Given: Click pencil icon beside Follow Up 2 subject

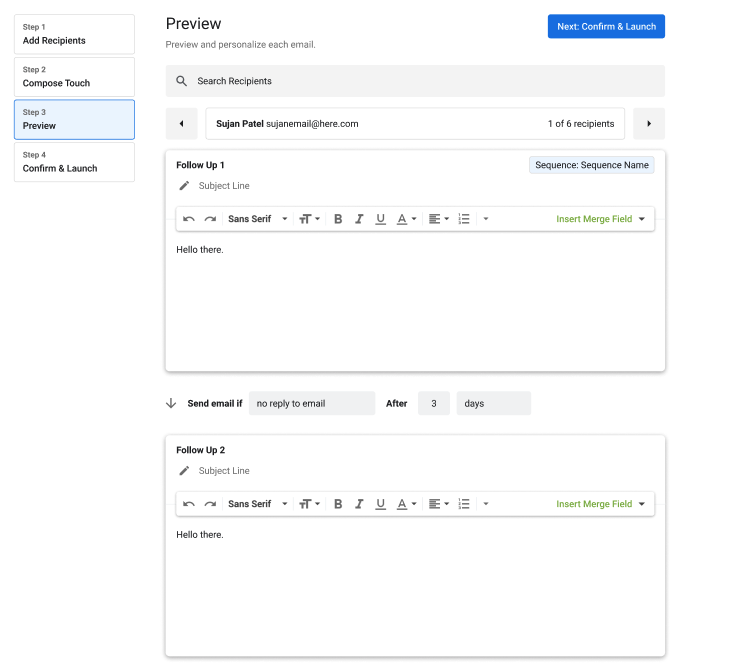Looking at the screenshot, I should coord(184,471).
